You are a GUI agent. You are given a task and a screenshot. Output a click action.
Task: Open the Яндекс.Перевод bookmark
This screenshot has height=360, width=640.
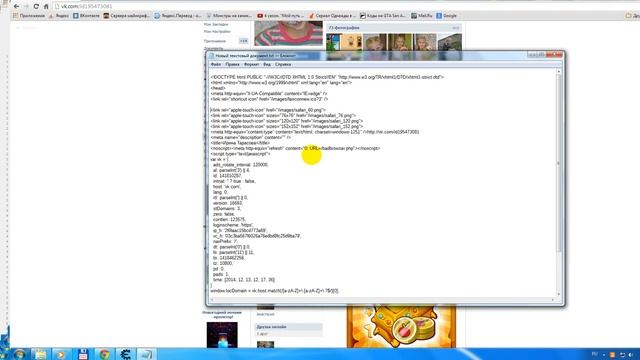click(178, 16)
